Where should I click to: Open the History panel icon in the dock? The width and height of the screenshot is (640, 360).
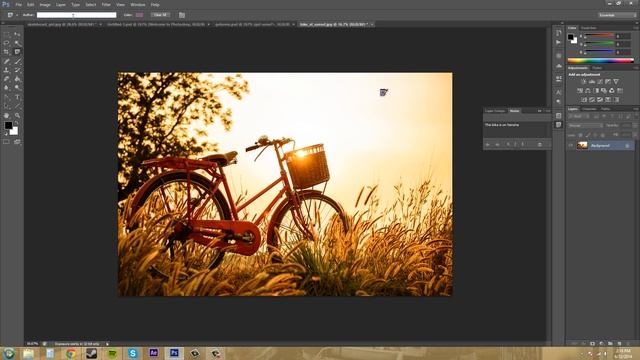point(558,33)
